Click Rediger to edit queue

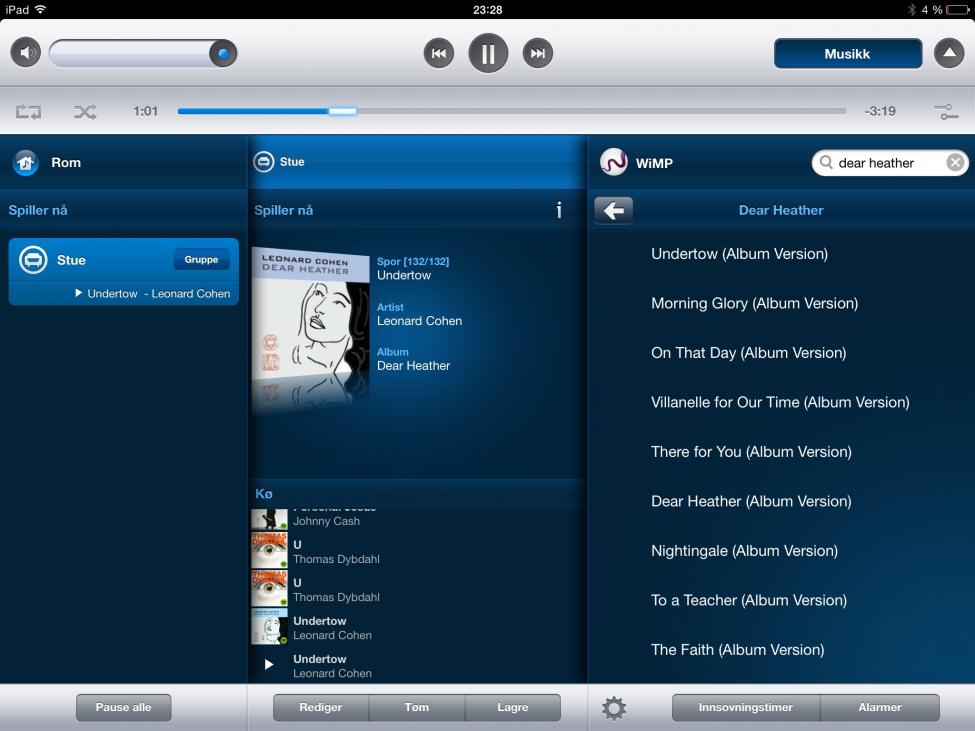point(321,707)
